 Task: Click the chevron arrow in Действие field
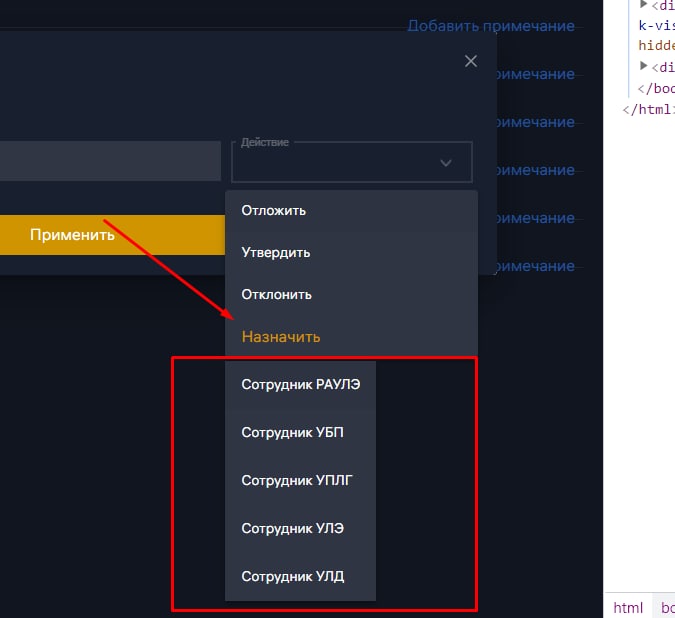pyautogui.click(x=446, y=163)
